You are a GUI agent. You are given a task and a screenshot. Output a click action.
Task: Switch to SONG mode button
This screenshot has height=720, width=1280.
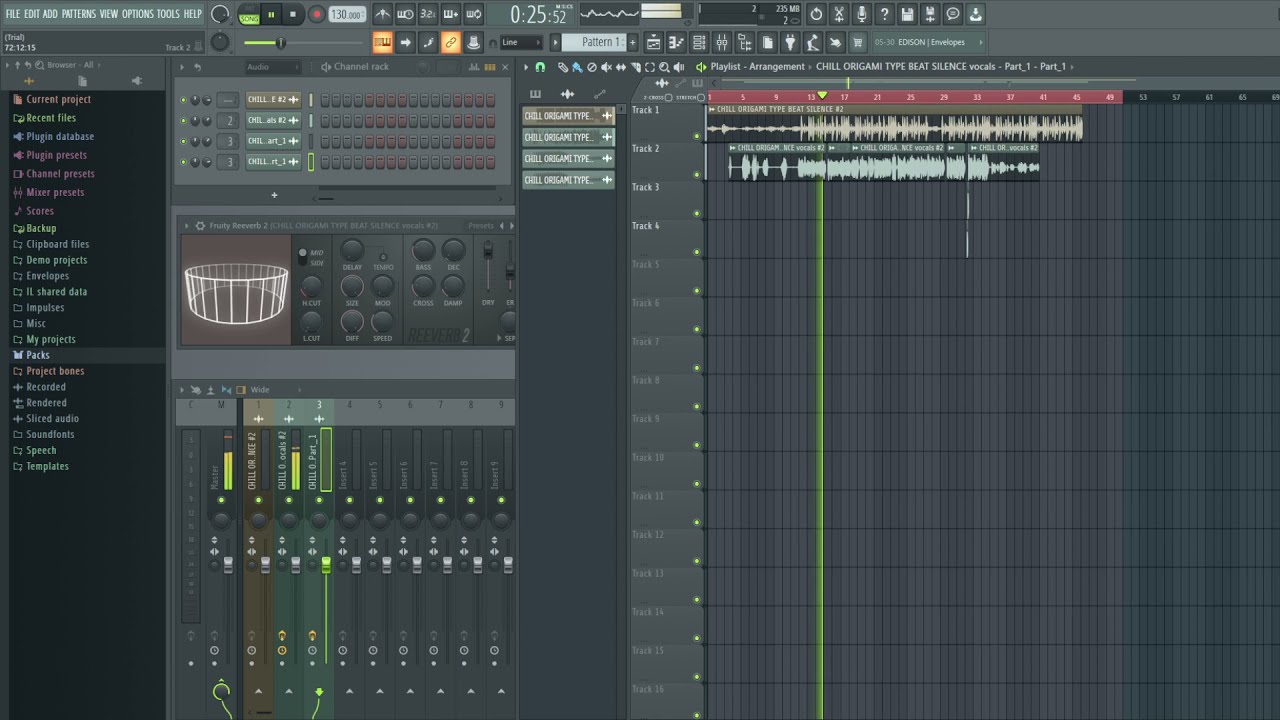pyautogui.click(x=249, y=19)
